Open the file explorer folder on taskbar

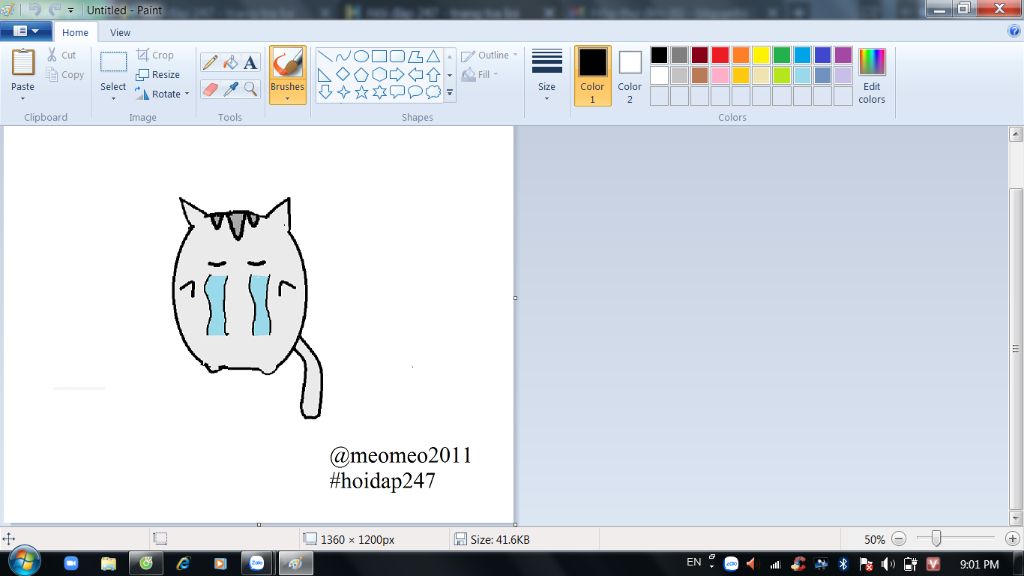click(x=108, y=563)
